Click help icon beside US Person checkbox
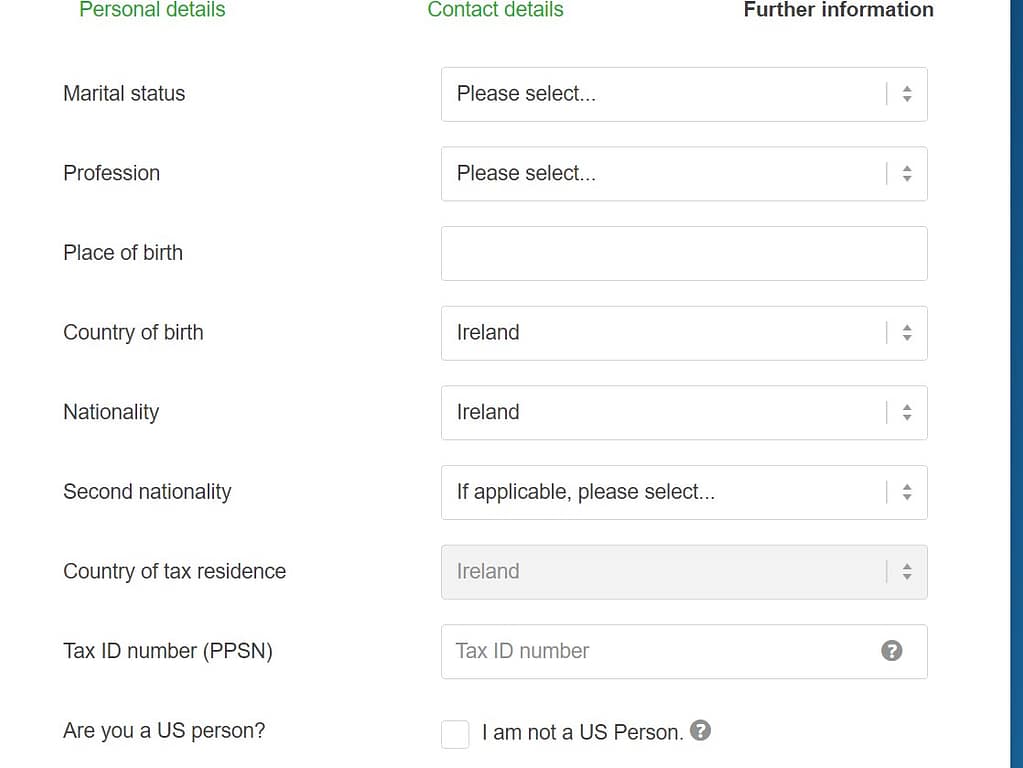The height and width of the screenshot is (768, 1023). point(701,731)
